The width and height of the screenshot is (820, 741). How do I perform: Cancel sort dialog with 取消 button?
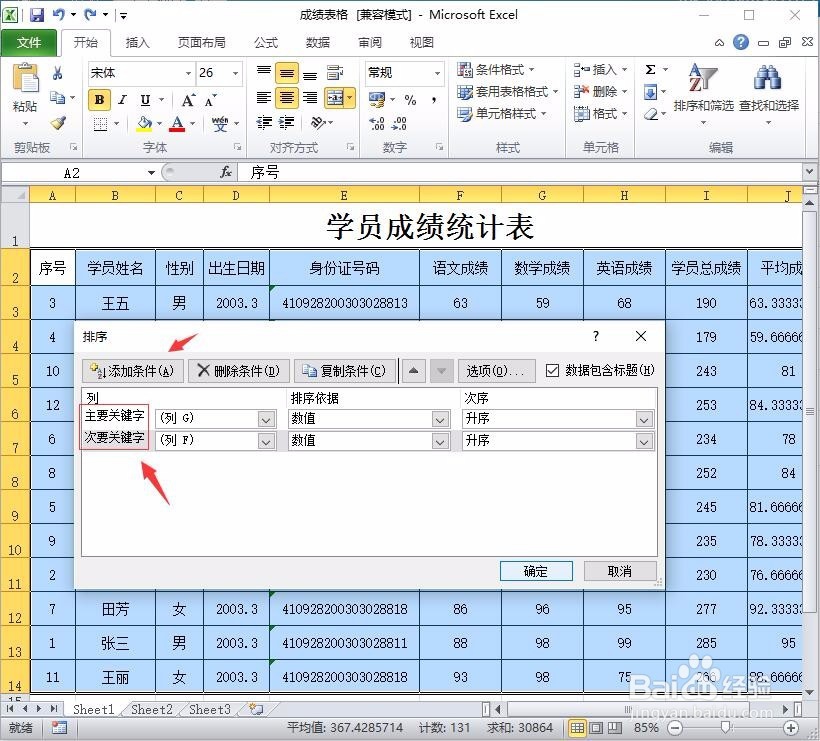(x=620, y=571)
